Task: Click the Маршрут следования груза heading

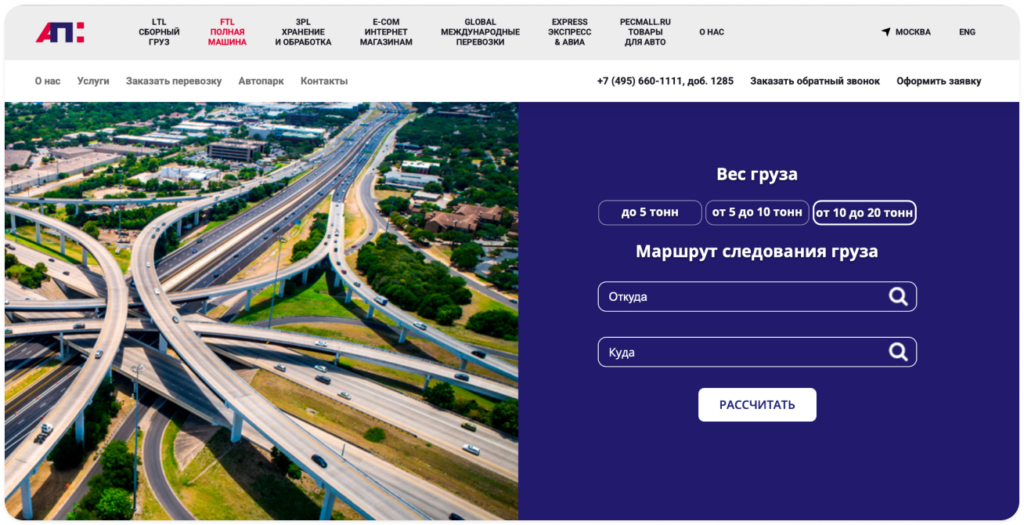Action: (x=757, y=251)
